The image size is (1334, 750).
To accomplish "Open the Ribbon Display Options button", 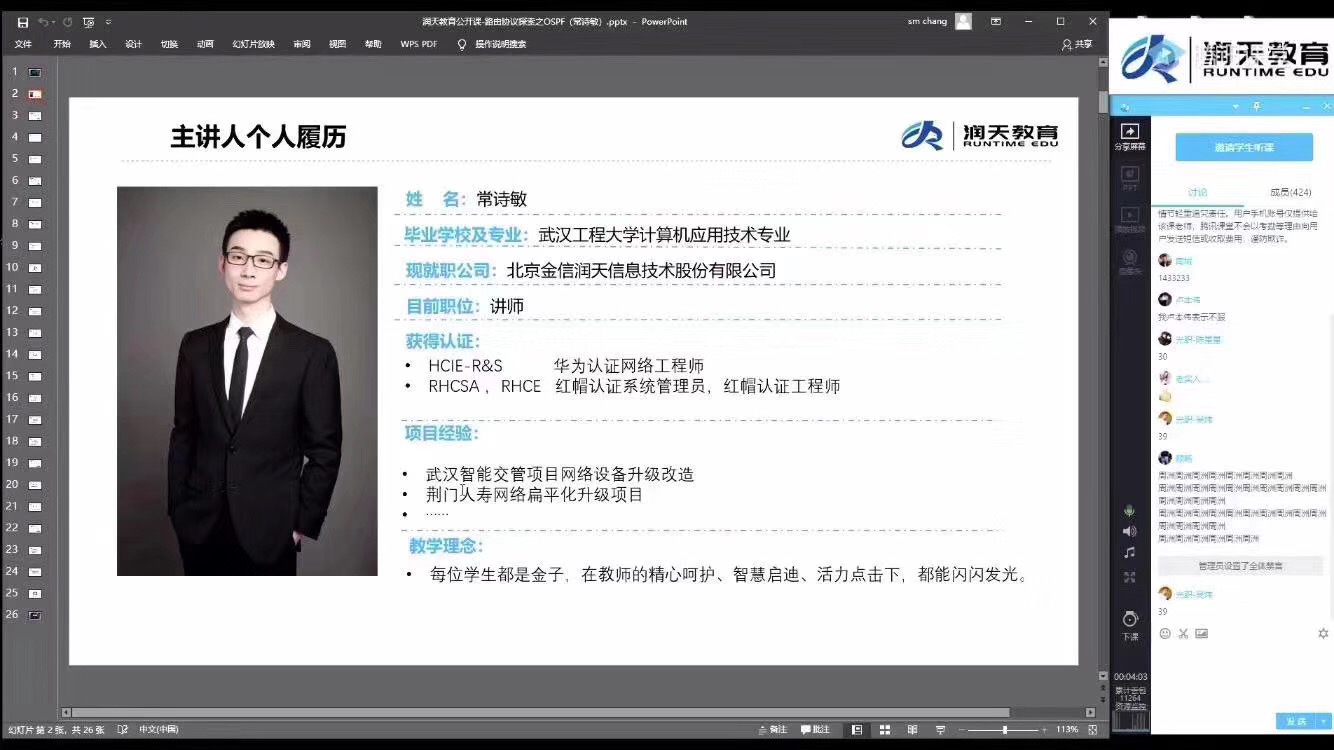I will (x=995, y=21).
